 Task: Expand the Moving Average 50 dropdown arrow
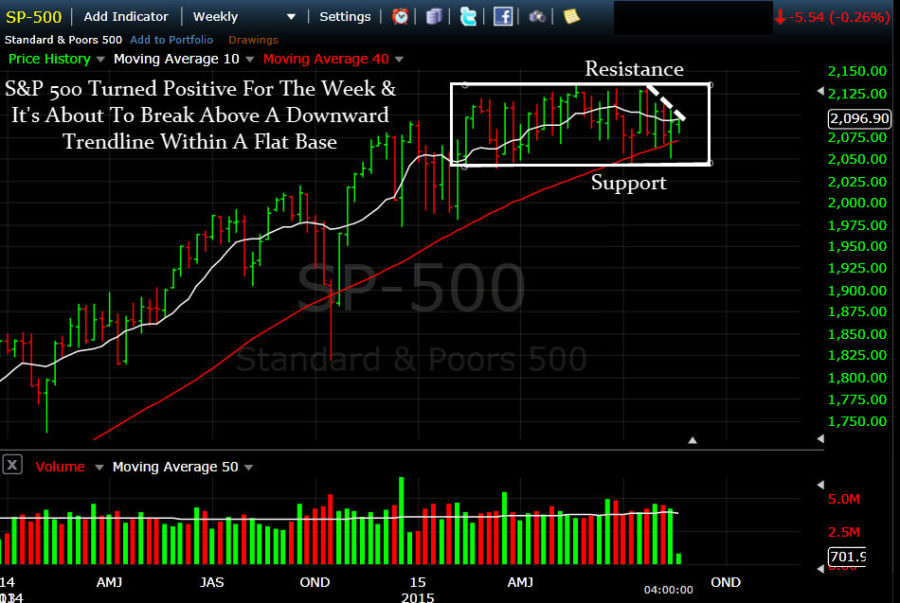click(249, 468)
